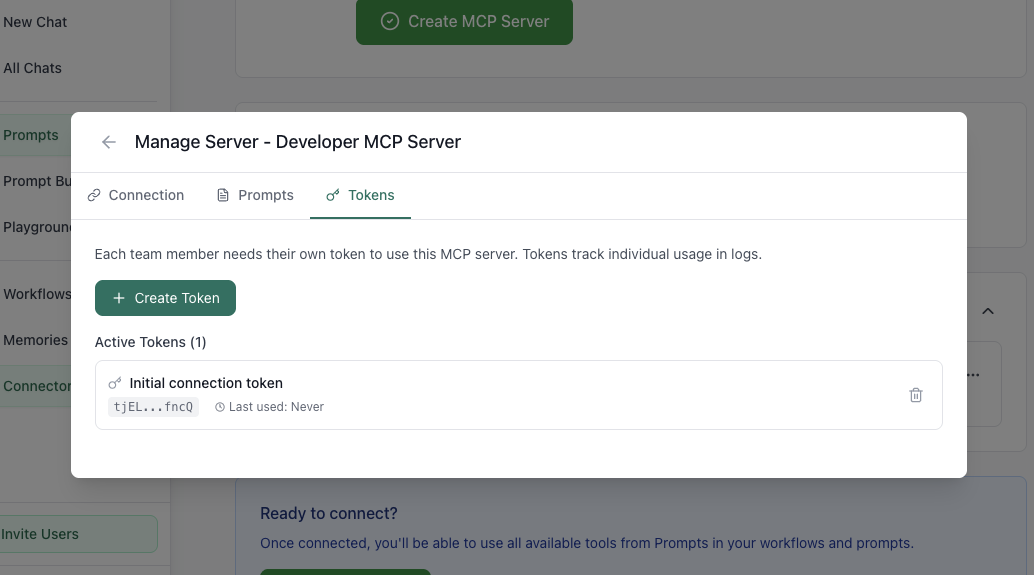The height and width of the screenshot is (575, 1034).
Task: Open Memories in the sidebar
Action: tap(35, 340)
